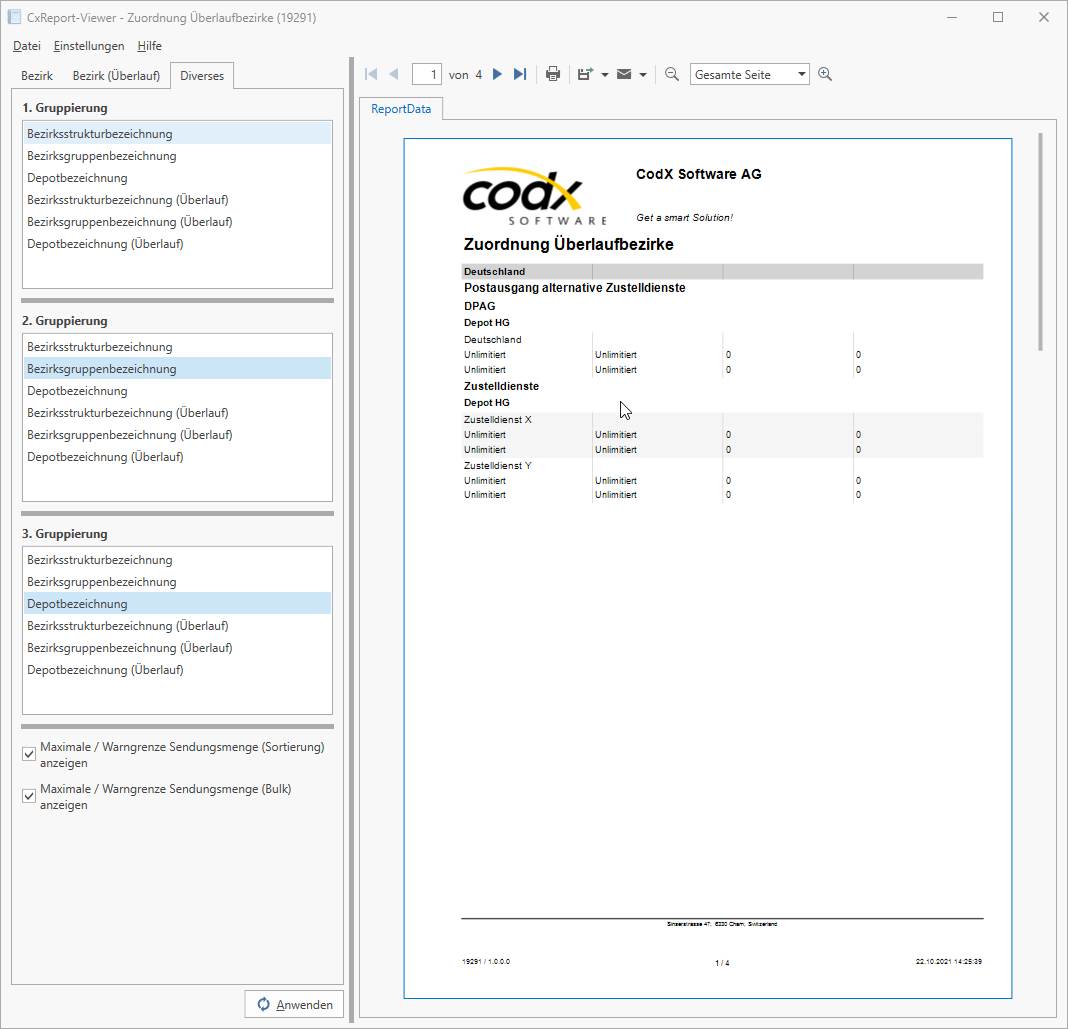Select Depotbezeichnung in 3. Gruppierung
Screen dimensions: 1068x1029
177,603
